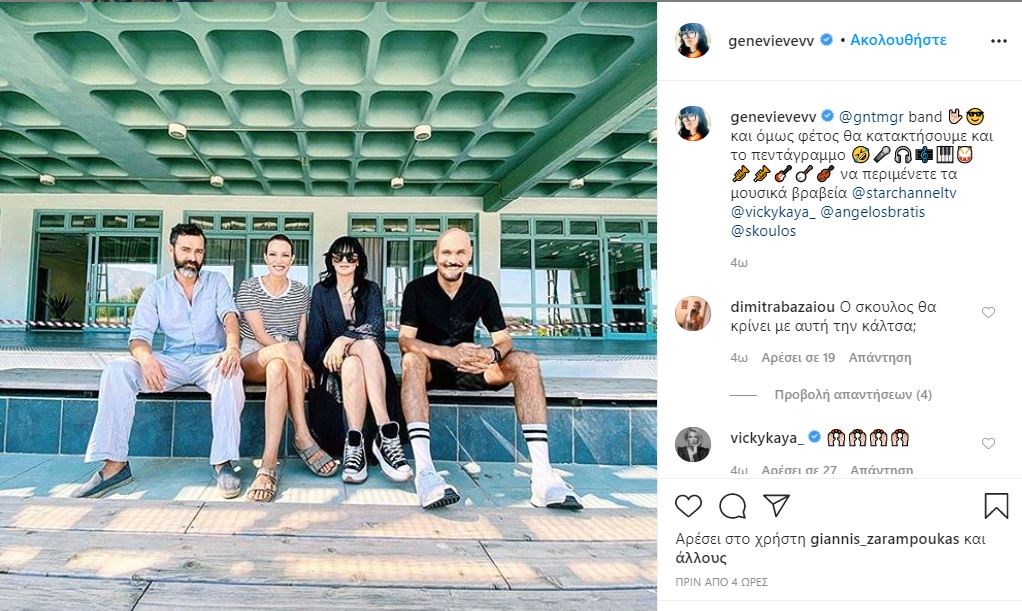Open genevievevv profile picture in header
Image resolution: width=1022 pixels, height=611 pixels.
[x=693, y=40]
